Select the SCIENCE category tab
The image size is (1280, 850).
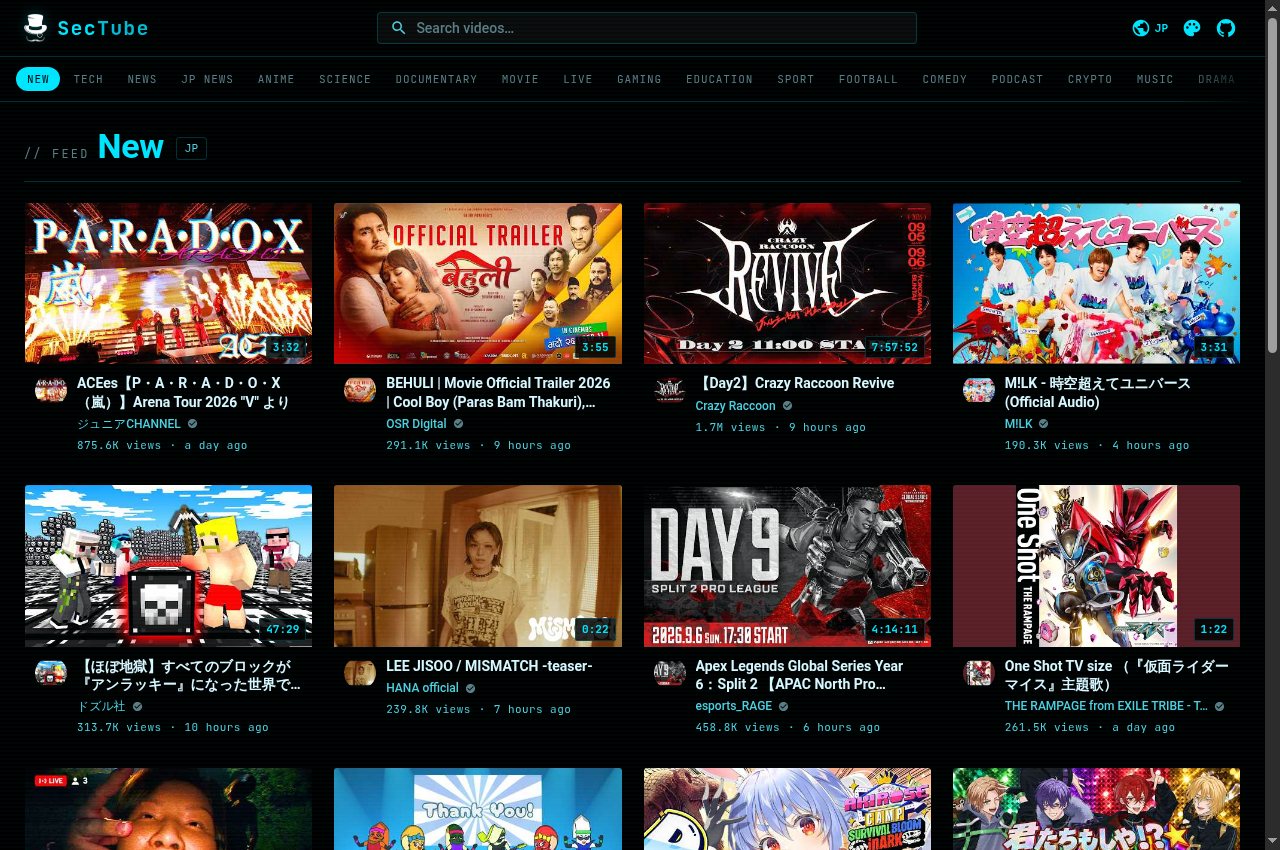pos(345,79)
